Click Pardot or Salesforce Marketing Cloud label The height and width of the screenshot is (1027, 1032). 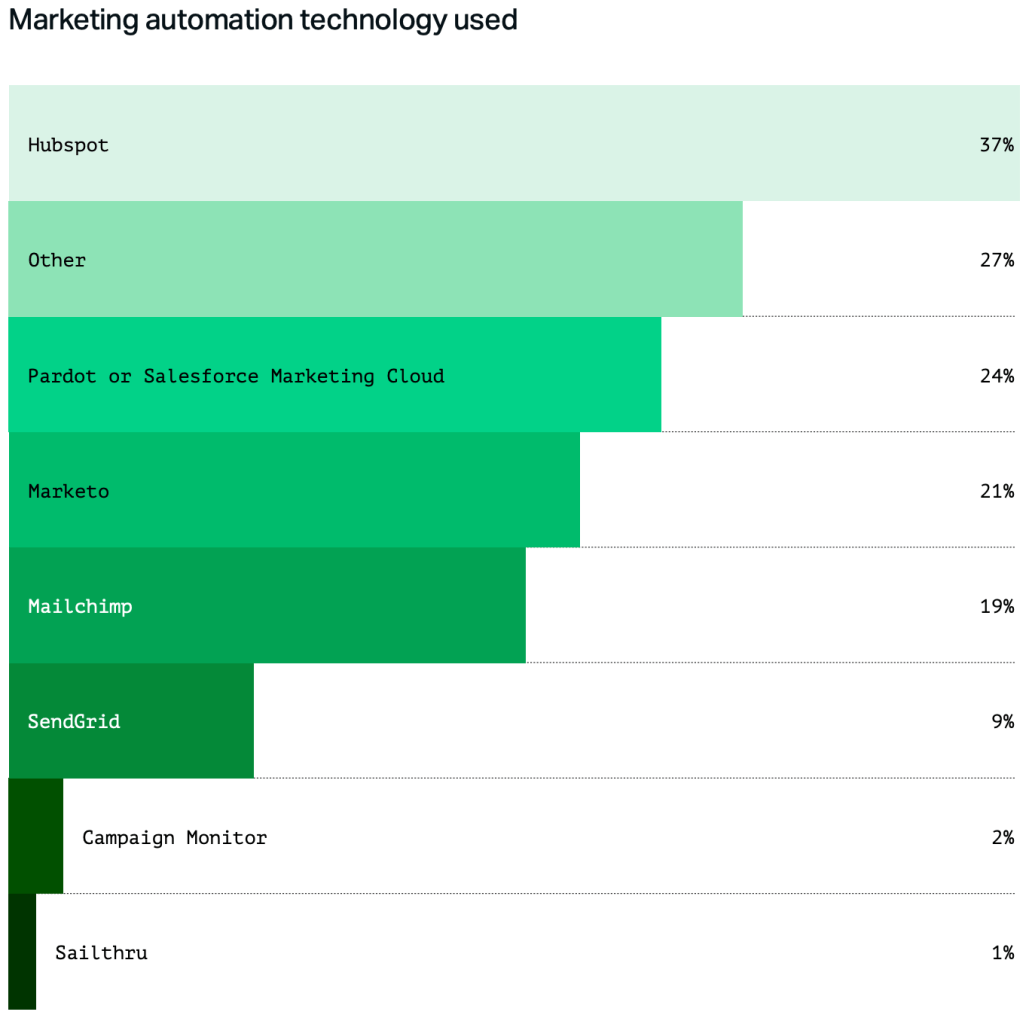[x=236, y=376]
